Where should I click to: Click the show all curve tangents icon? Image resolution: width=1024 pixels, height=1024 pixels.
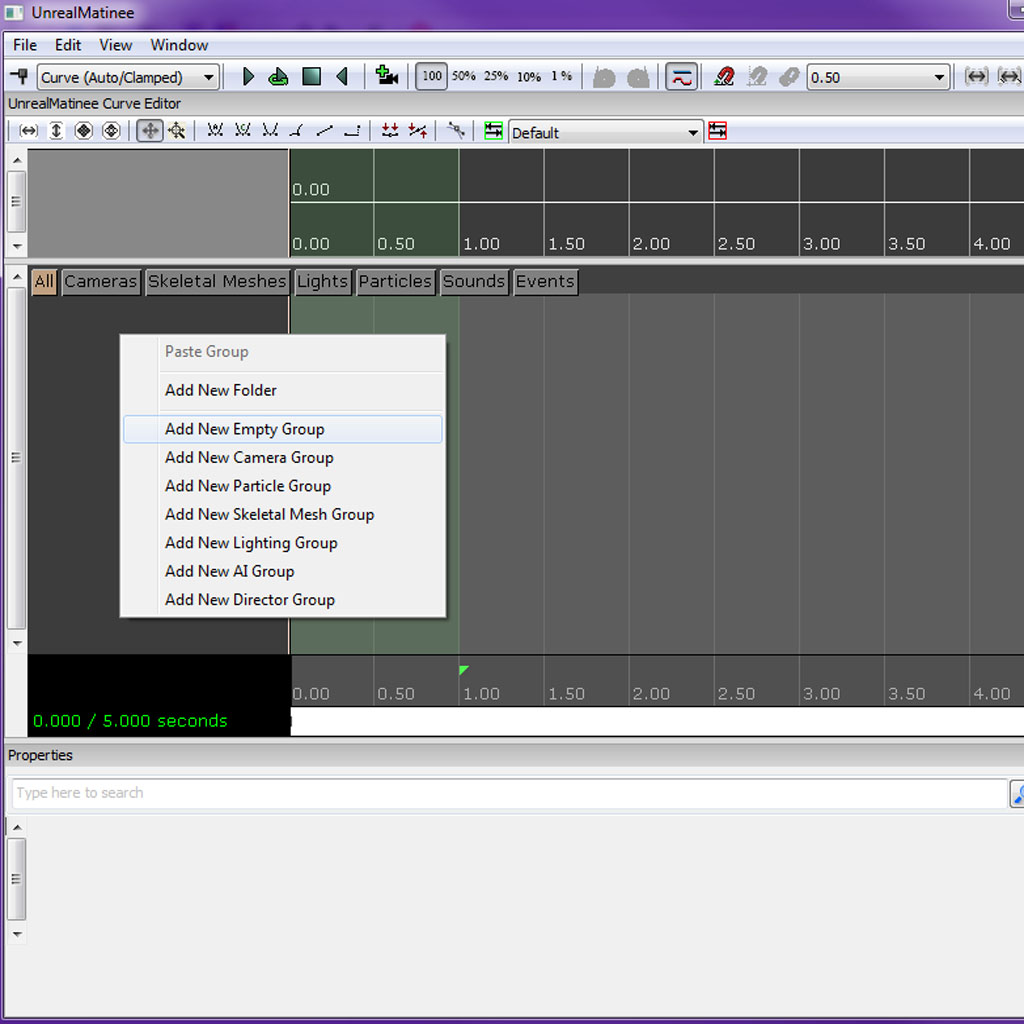pos(456,130)
